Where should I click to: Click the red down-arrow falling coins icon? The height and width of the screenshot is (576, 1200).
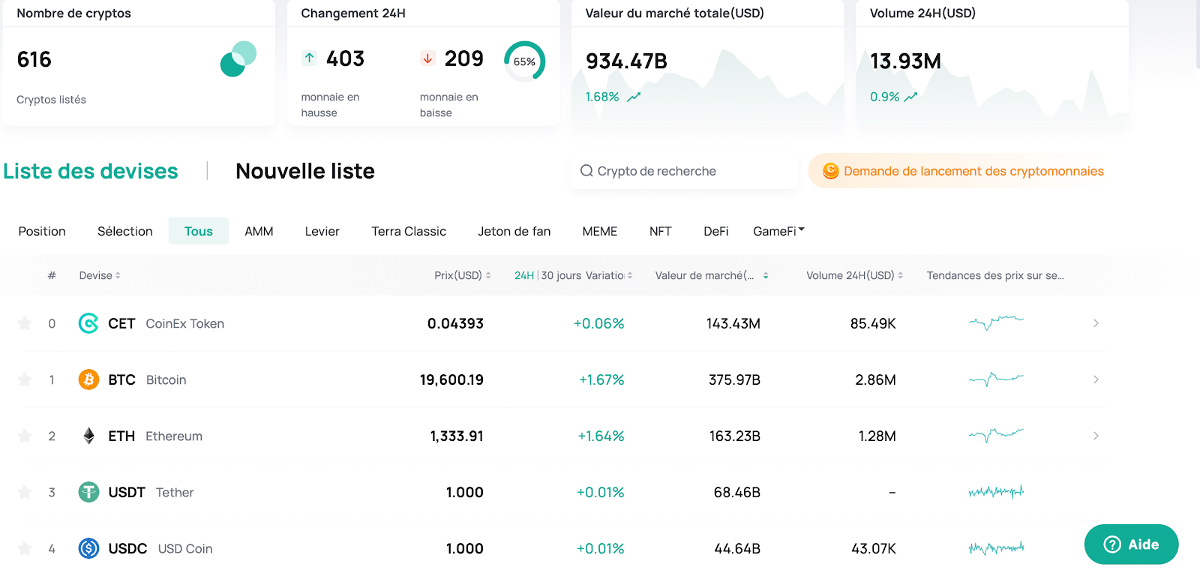click(428, 58)
